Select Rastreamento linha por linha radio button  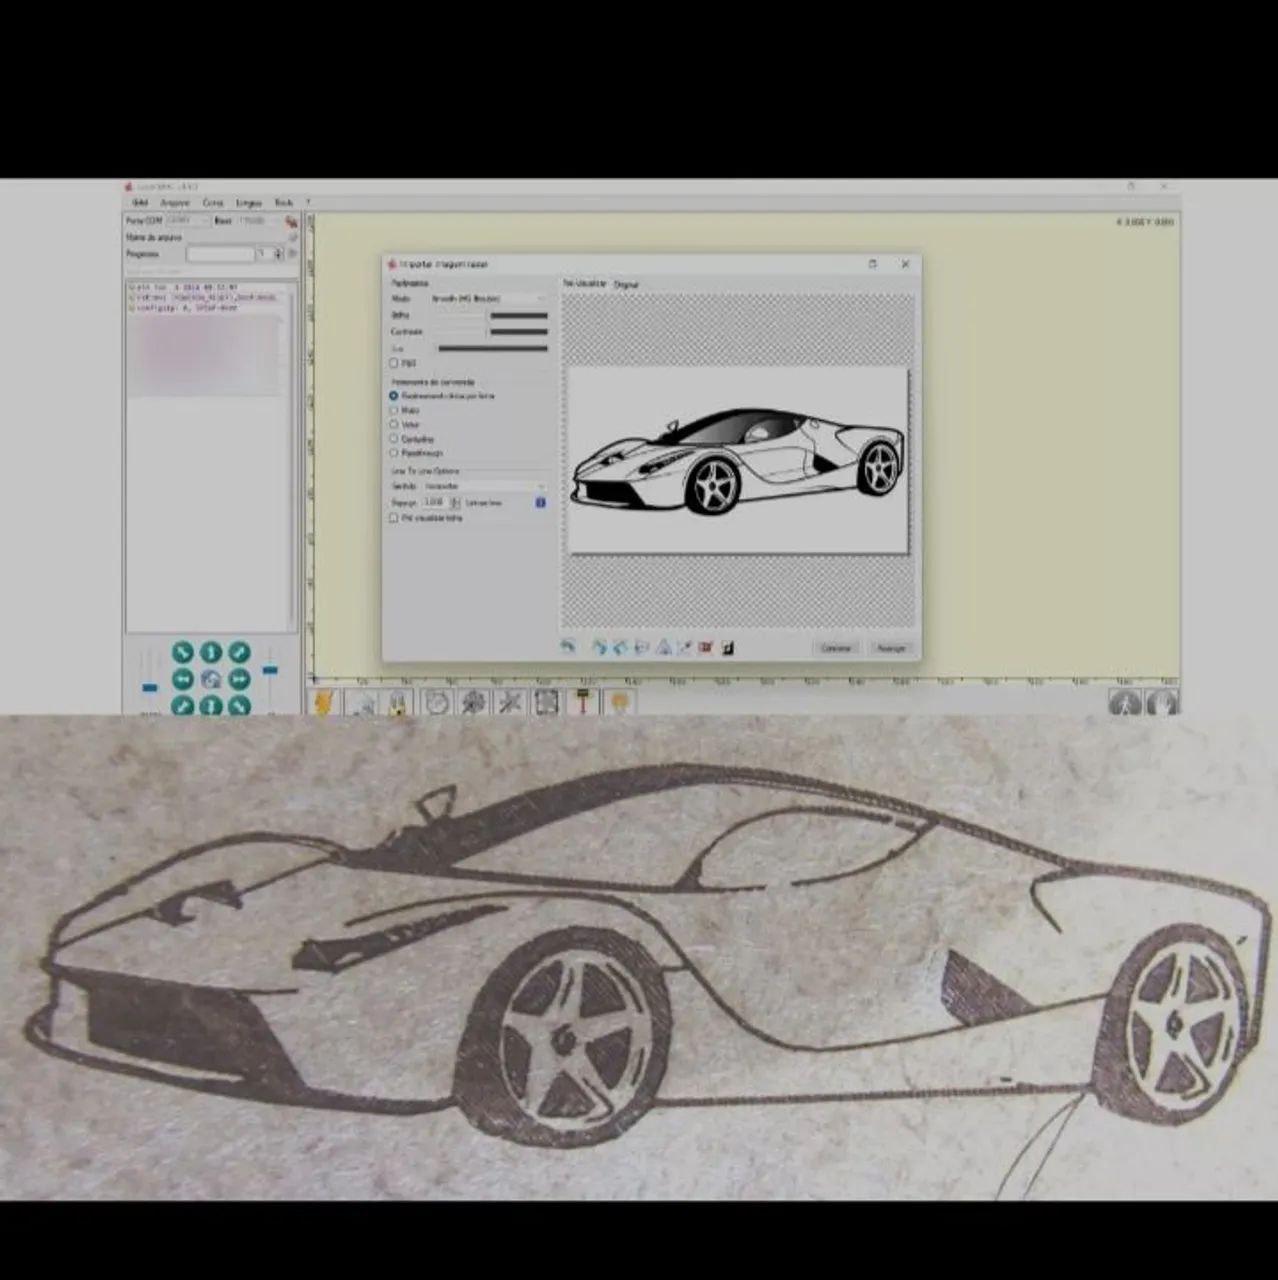tap(394, 396)
